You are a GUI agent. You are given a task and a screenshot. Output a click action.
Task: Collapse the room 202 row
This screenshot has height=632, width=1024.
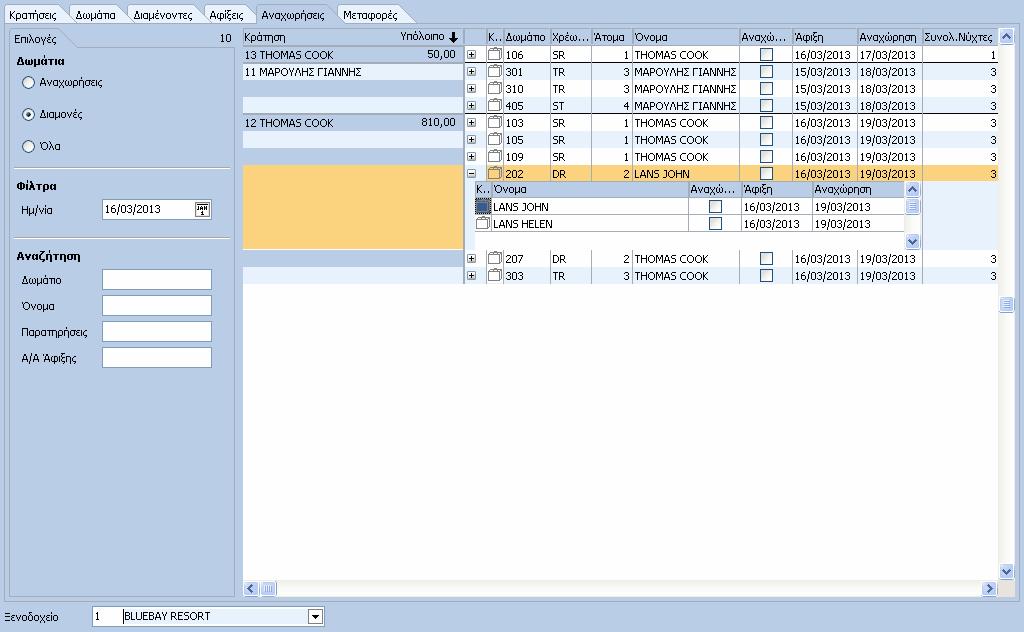(472, 174)
